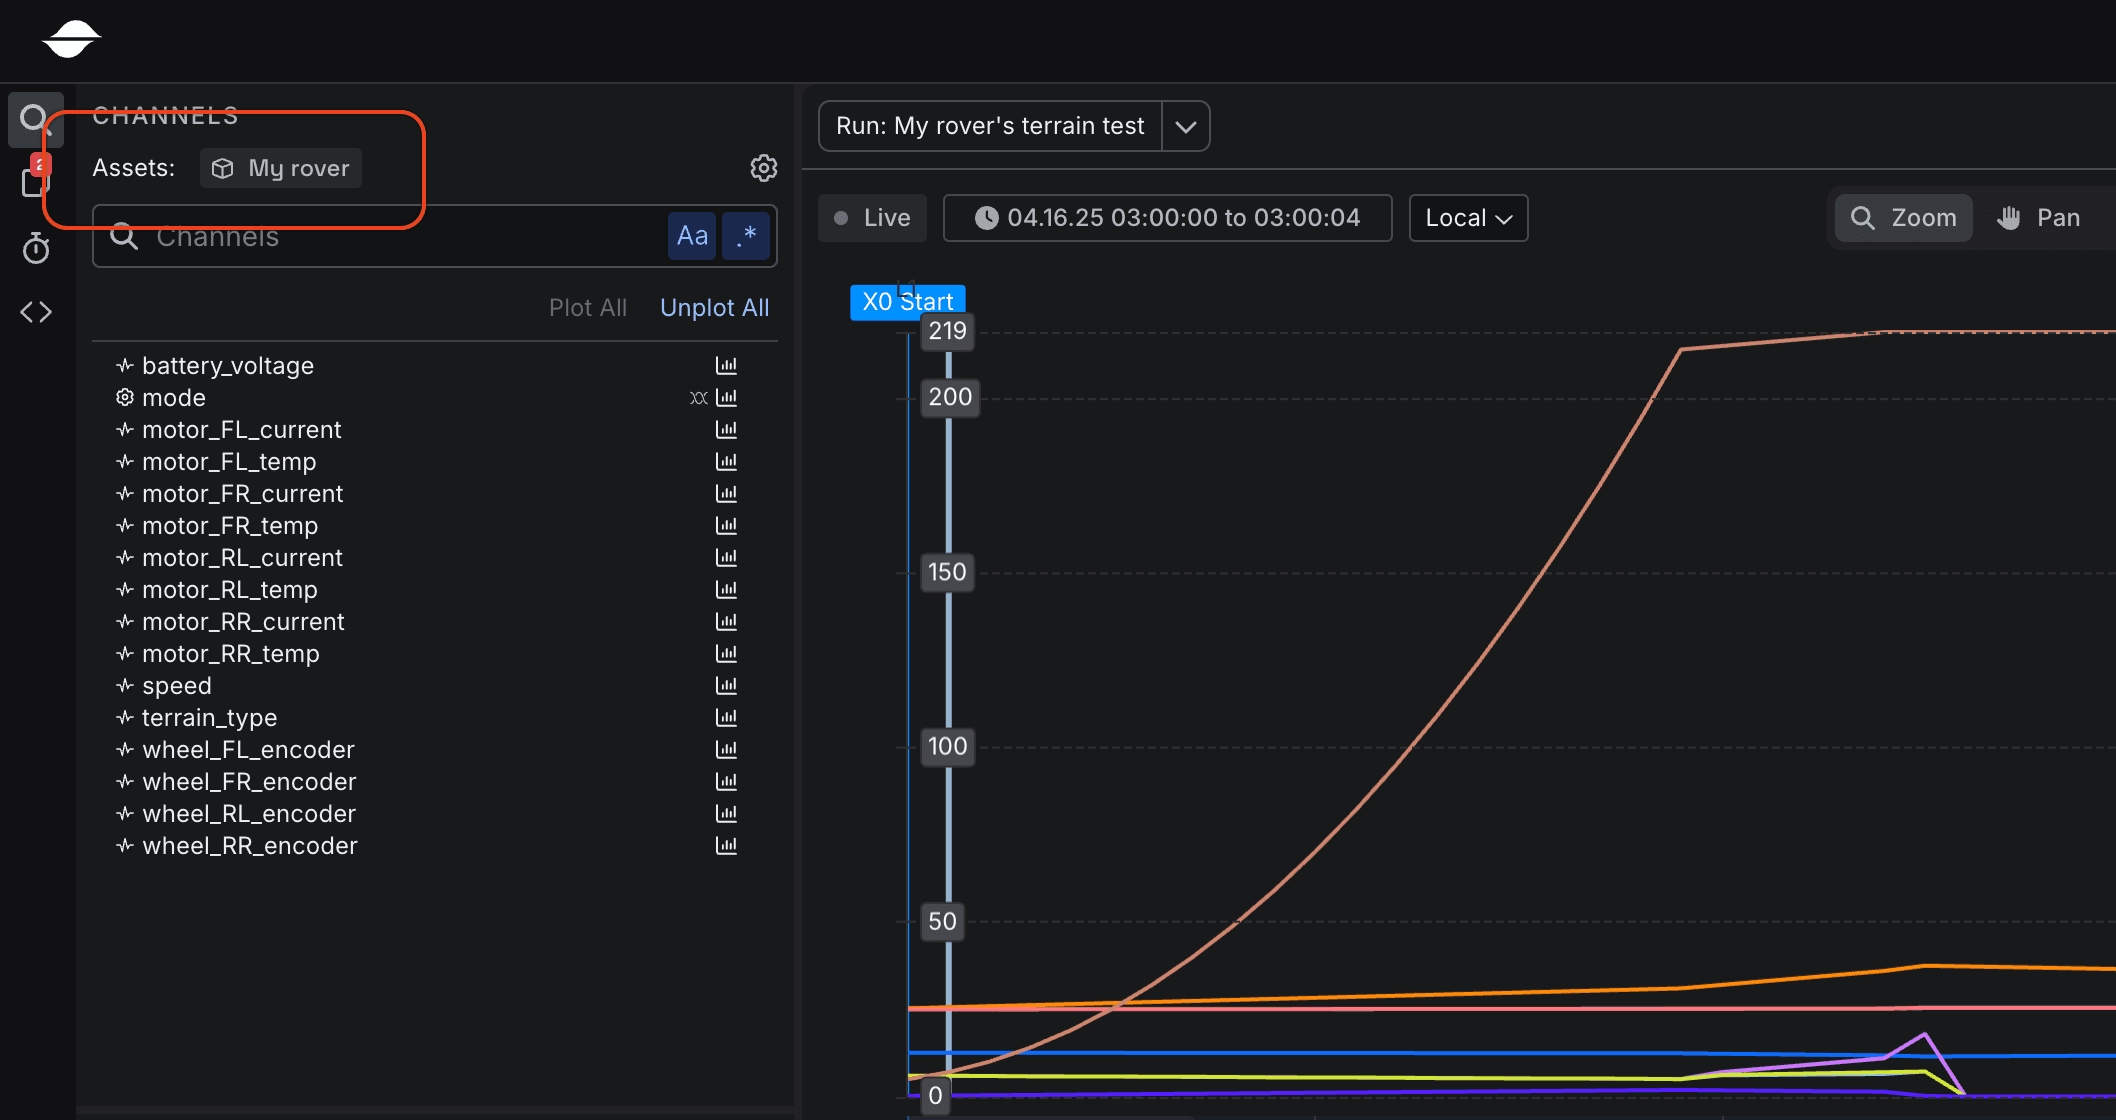
Task: Select terrain_type channel row
Action: coord(435,718)
